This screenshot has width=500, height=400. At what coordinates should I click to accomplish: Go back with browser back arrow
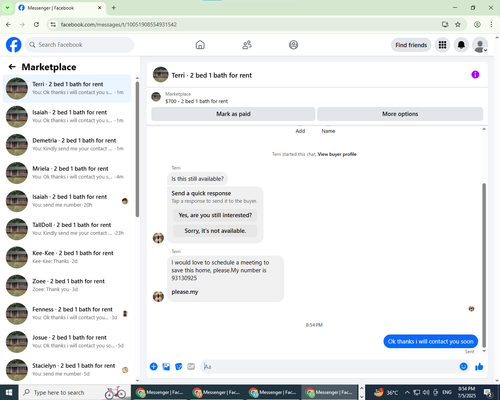pyautogui.click(x=8, y=24)
